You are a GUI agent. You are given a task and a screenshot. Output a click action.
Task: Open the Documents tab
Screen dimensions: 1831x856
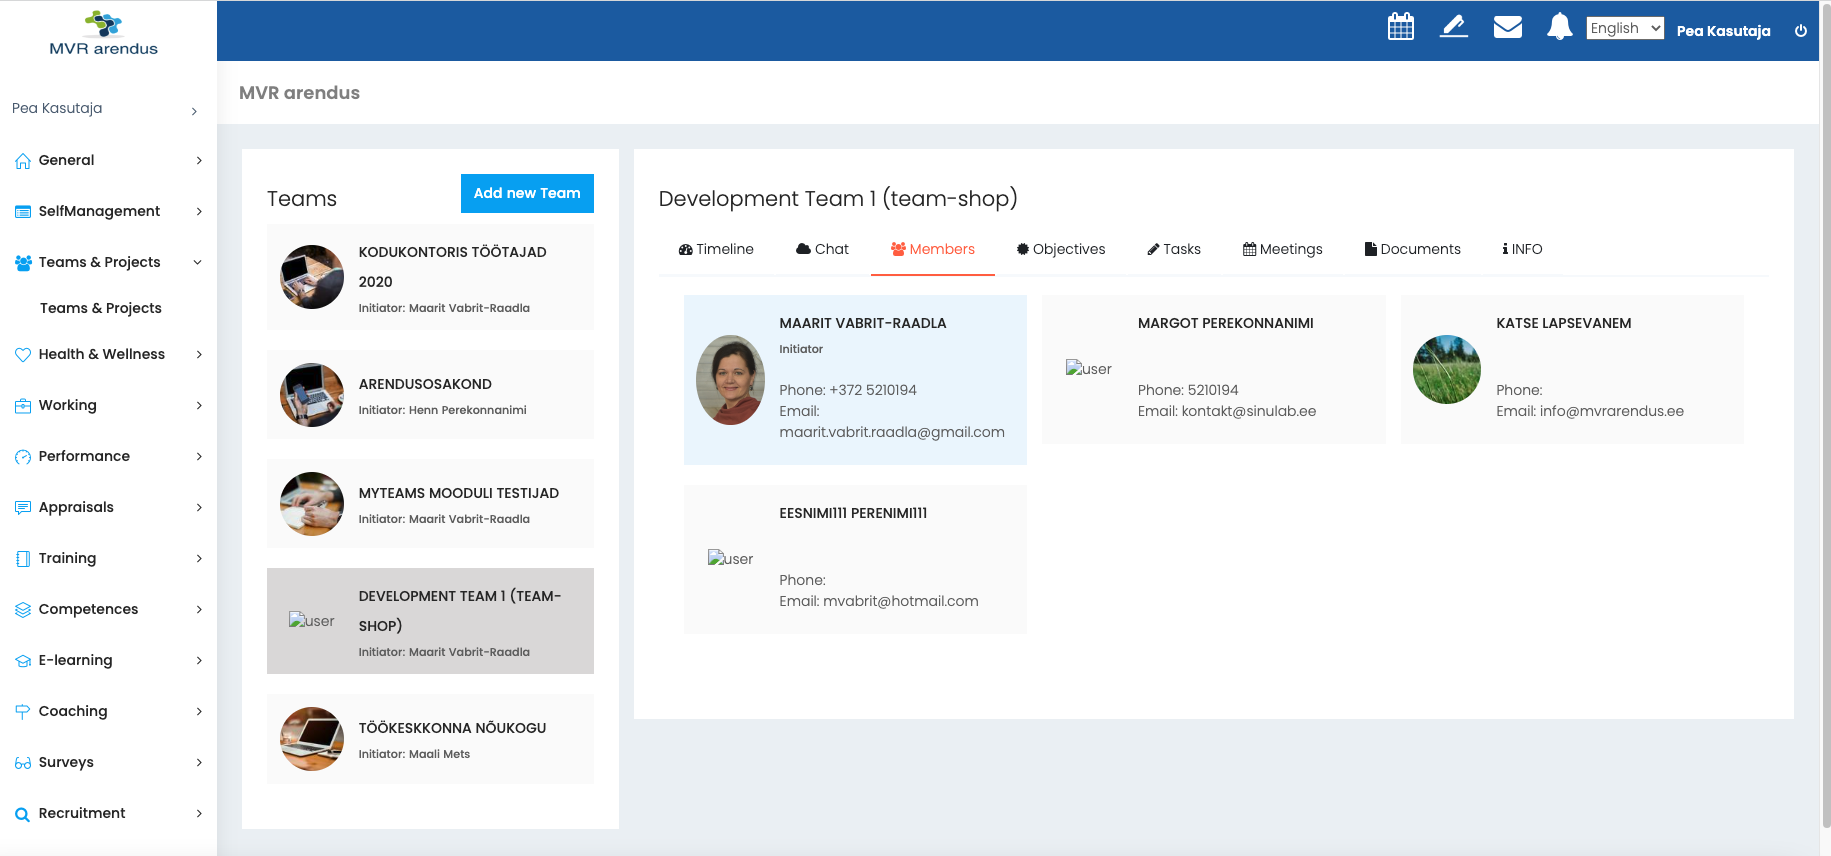(x=1413, y=249)
